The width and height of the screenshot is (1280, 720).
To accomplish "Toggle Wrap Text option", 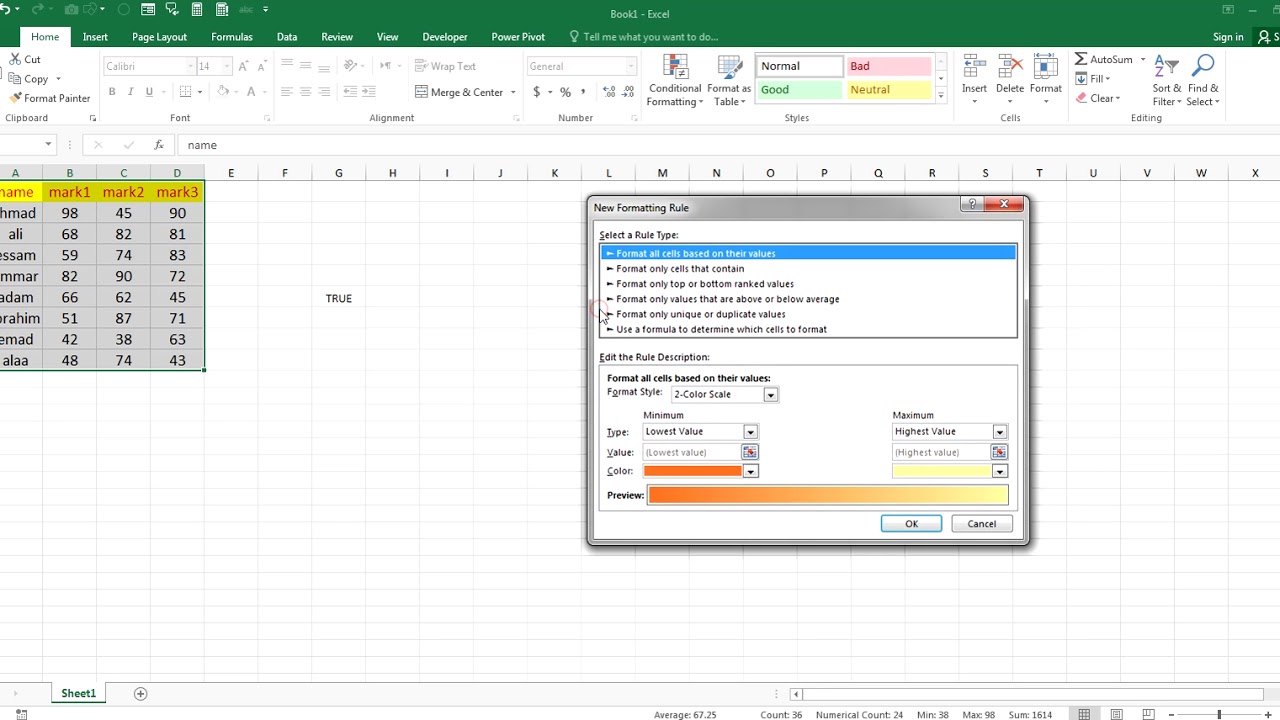I will point(446,66).
